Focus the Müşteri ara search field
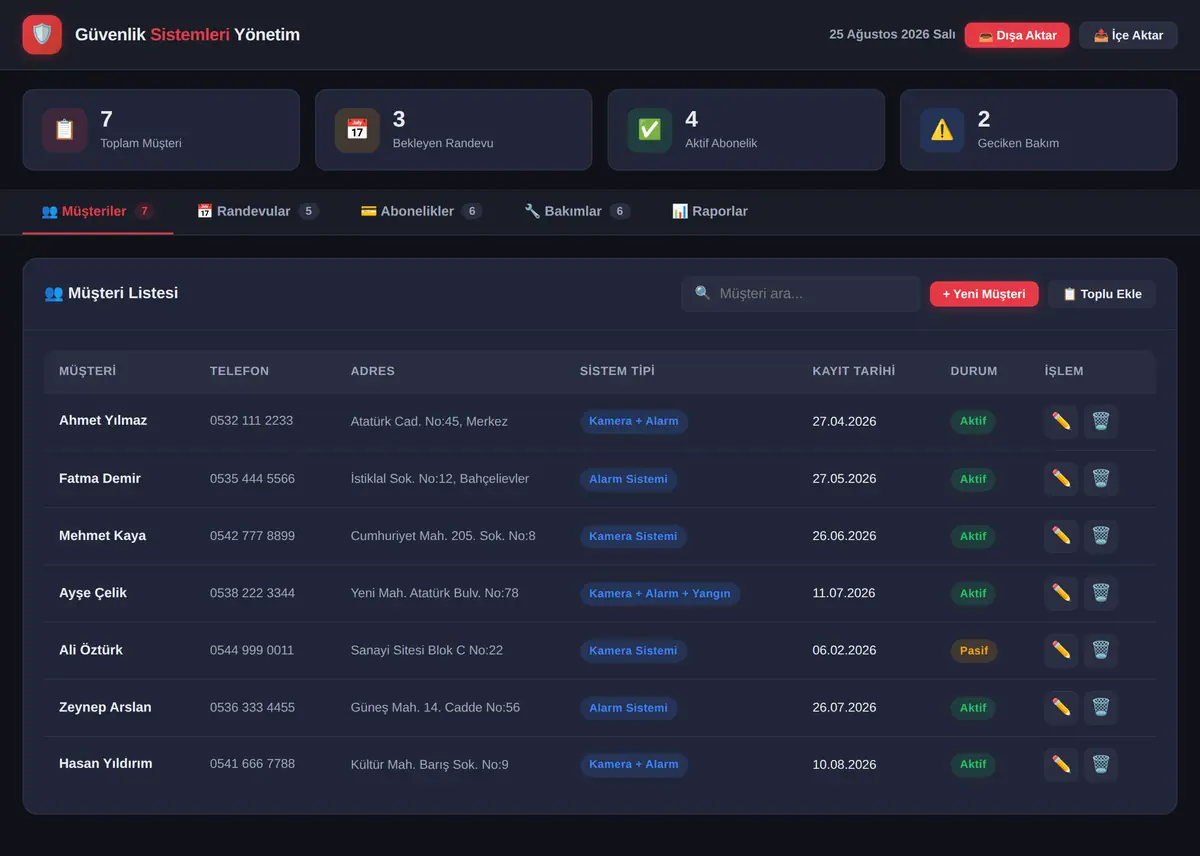The width and height of the screenshot is (1200, 856). [801, 294]
